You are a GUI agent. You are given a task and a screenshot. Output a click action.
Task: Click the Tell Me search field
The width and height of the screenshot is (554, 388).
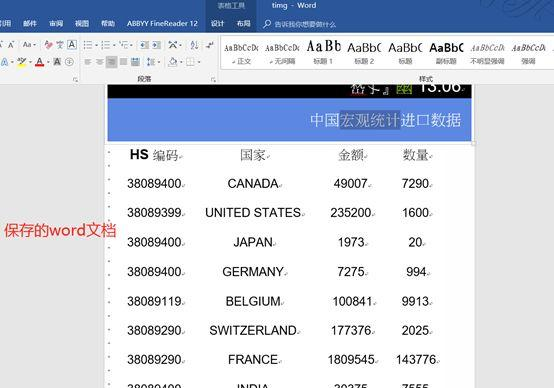click(300, 24)
